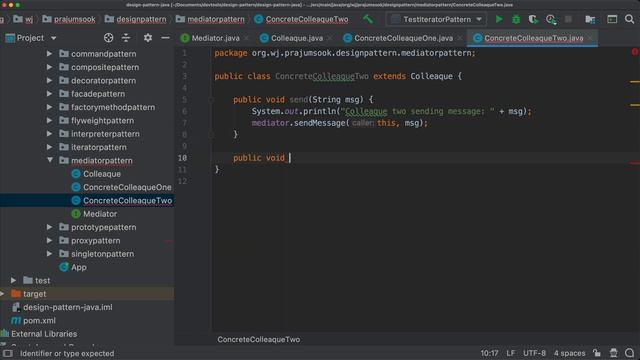Screen dimensions: 640x360
Task: Select ConcreteColleaqueTwo in project tree
Action: tap(127, 200)
